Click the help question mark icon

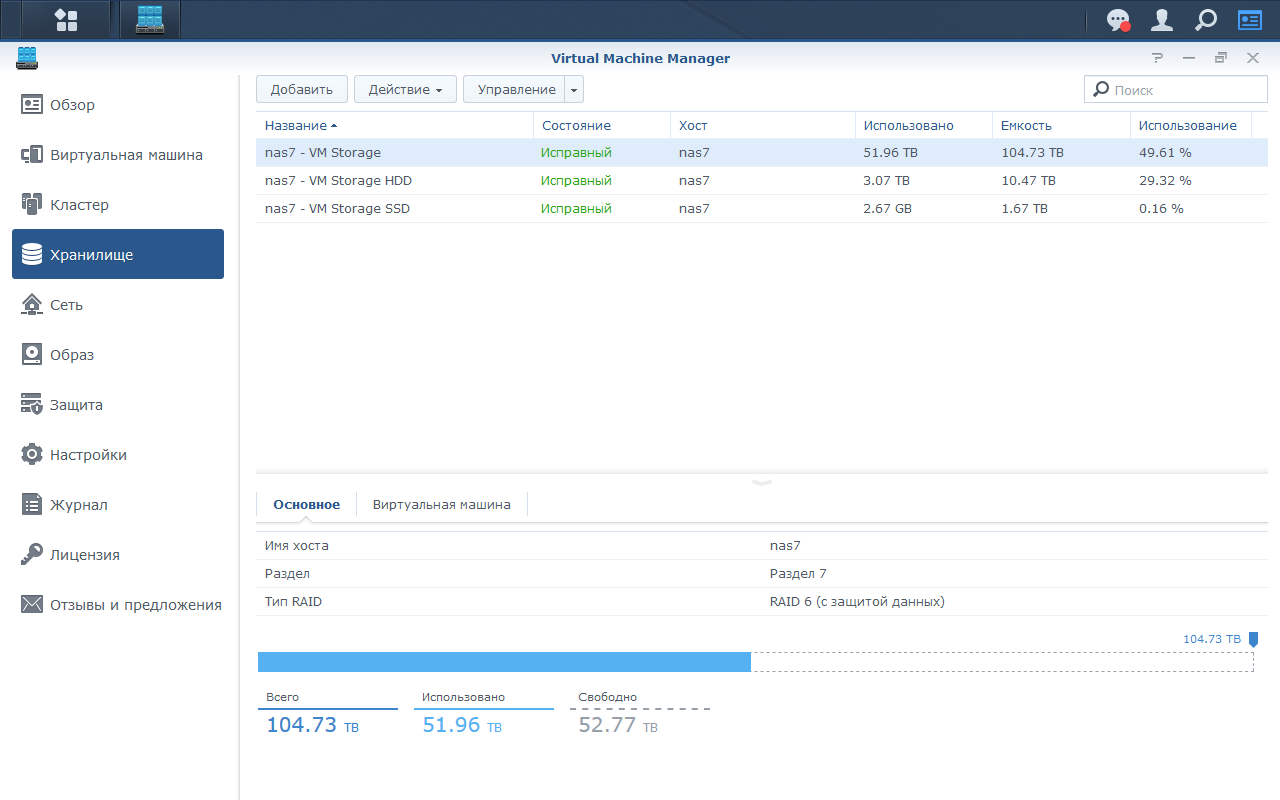click(1157, 58)
